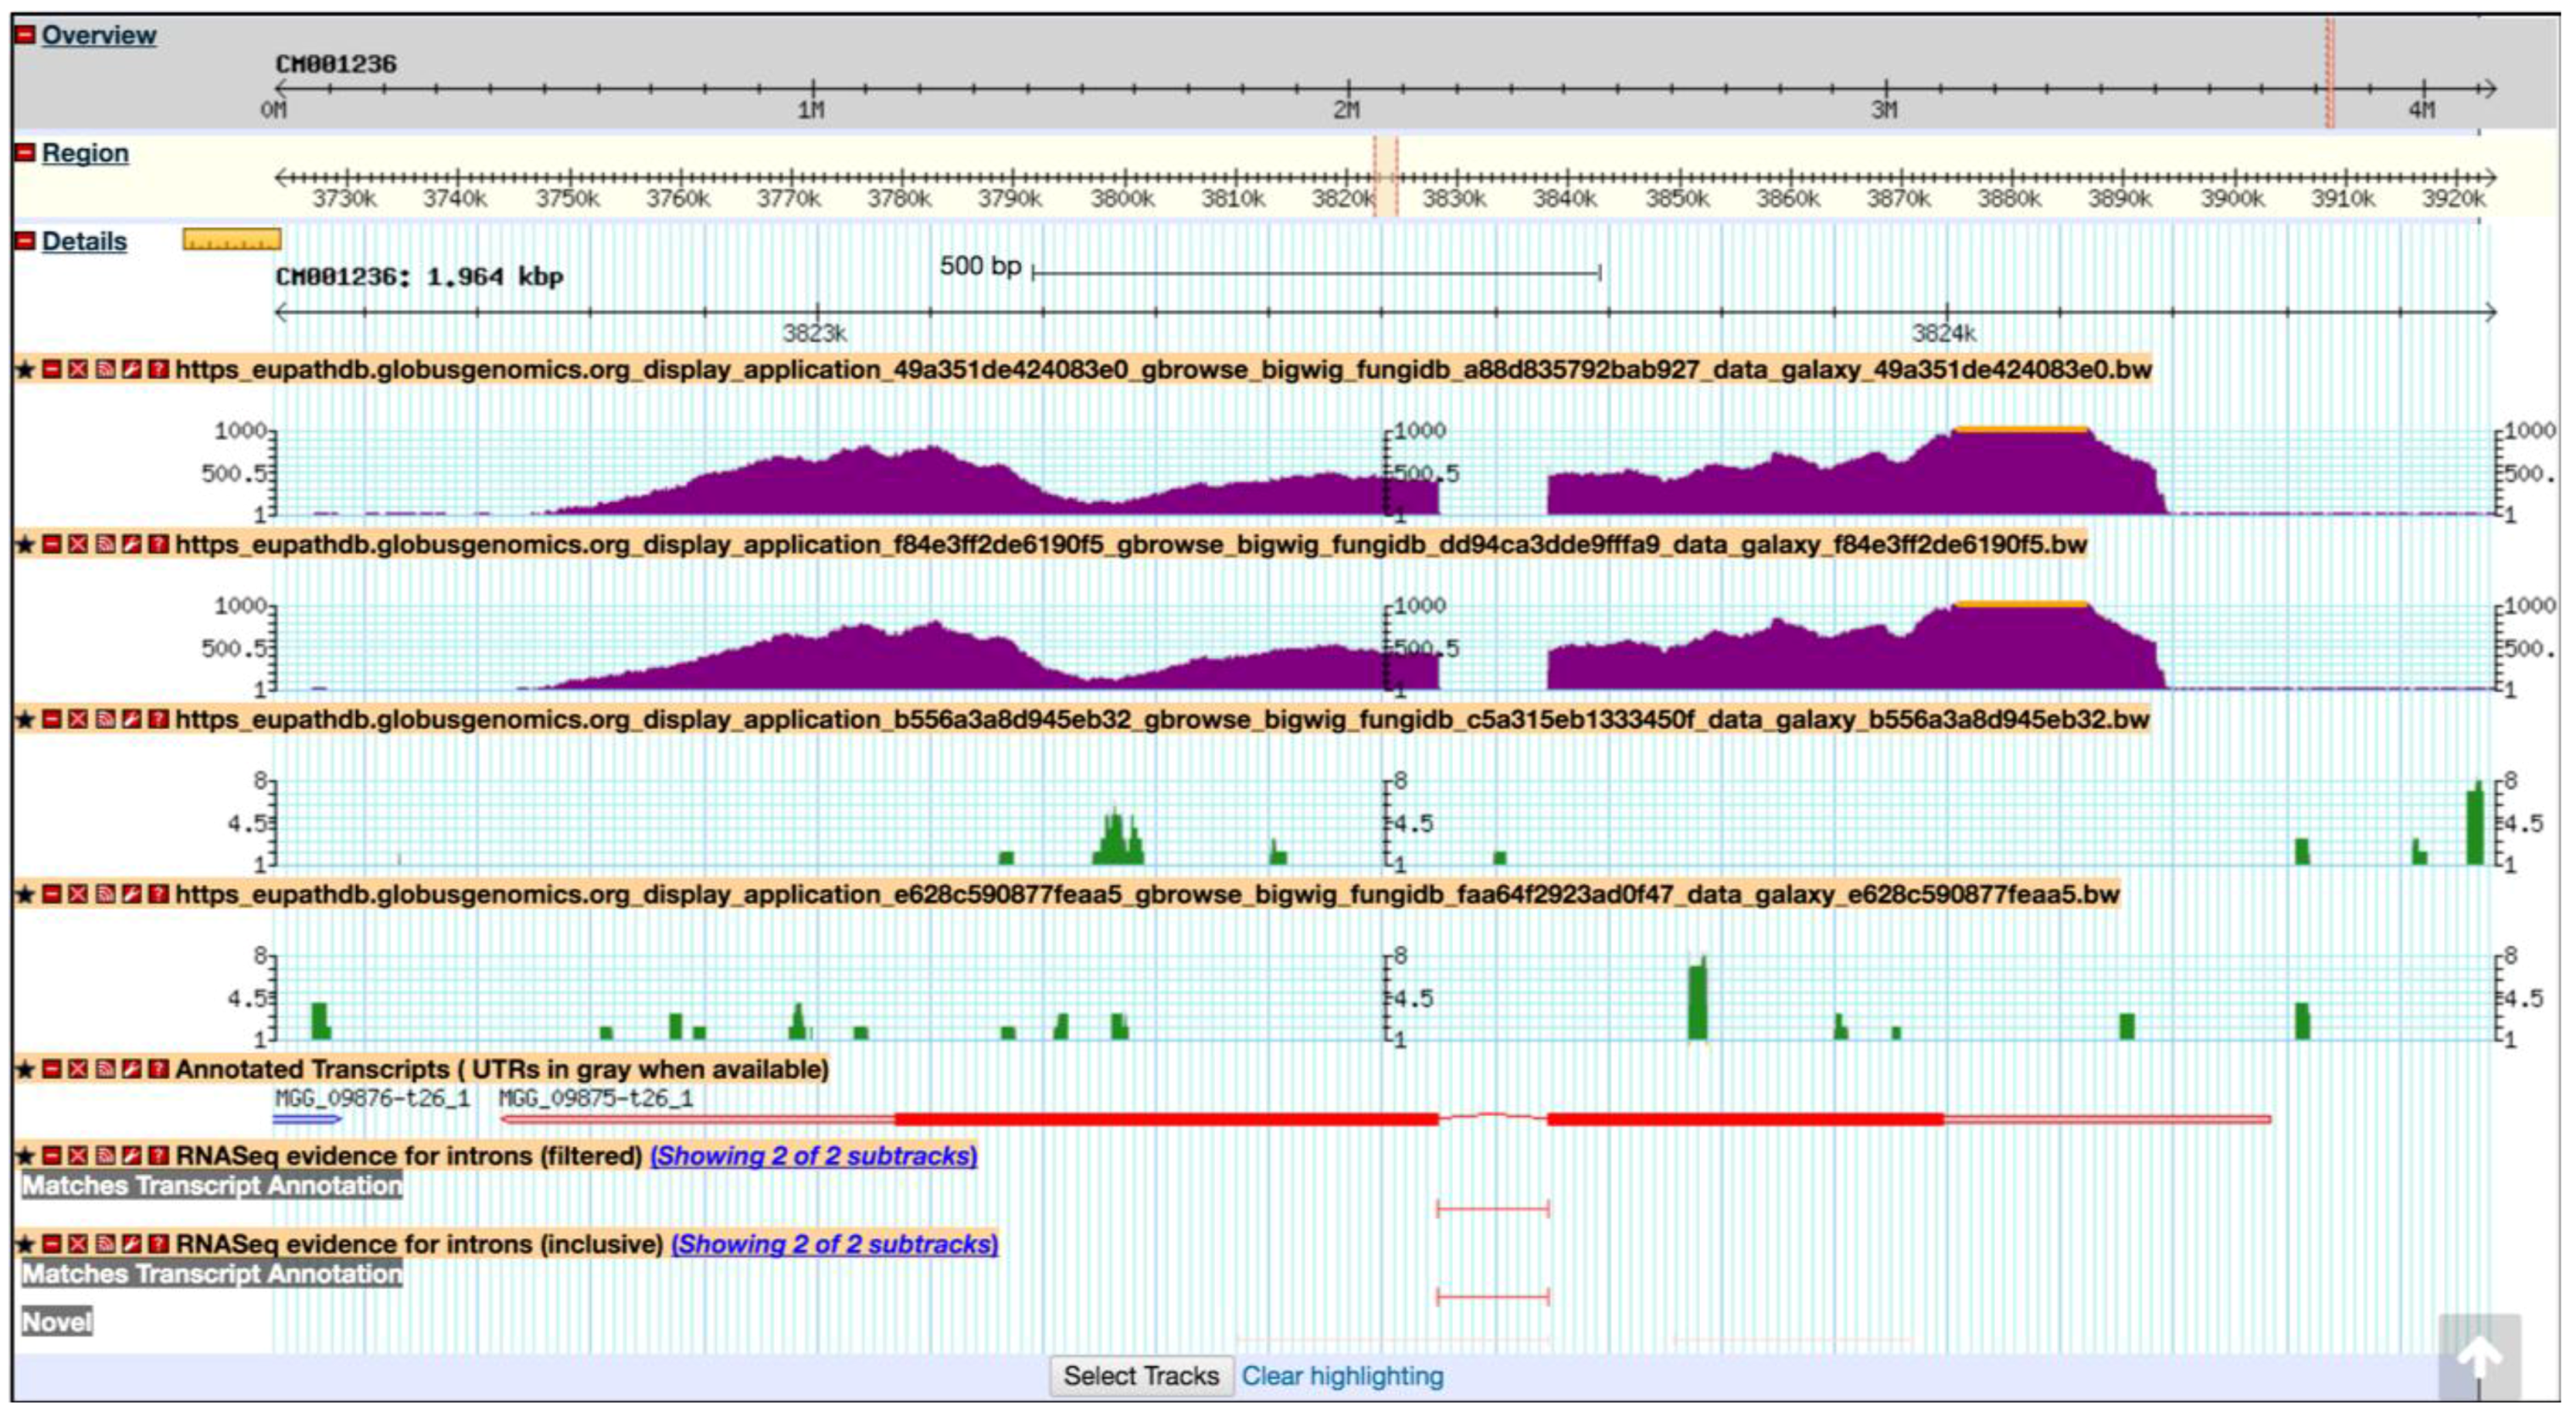Share the e628c590877feaa5 bigwig track
This screenshot has width=2576, height=1418.
105,895
